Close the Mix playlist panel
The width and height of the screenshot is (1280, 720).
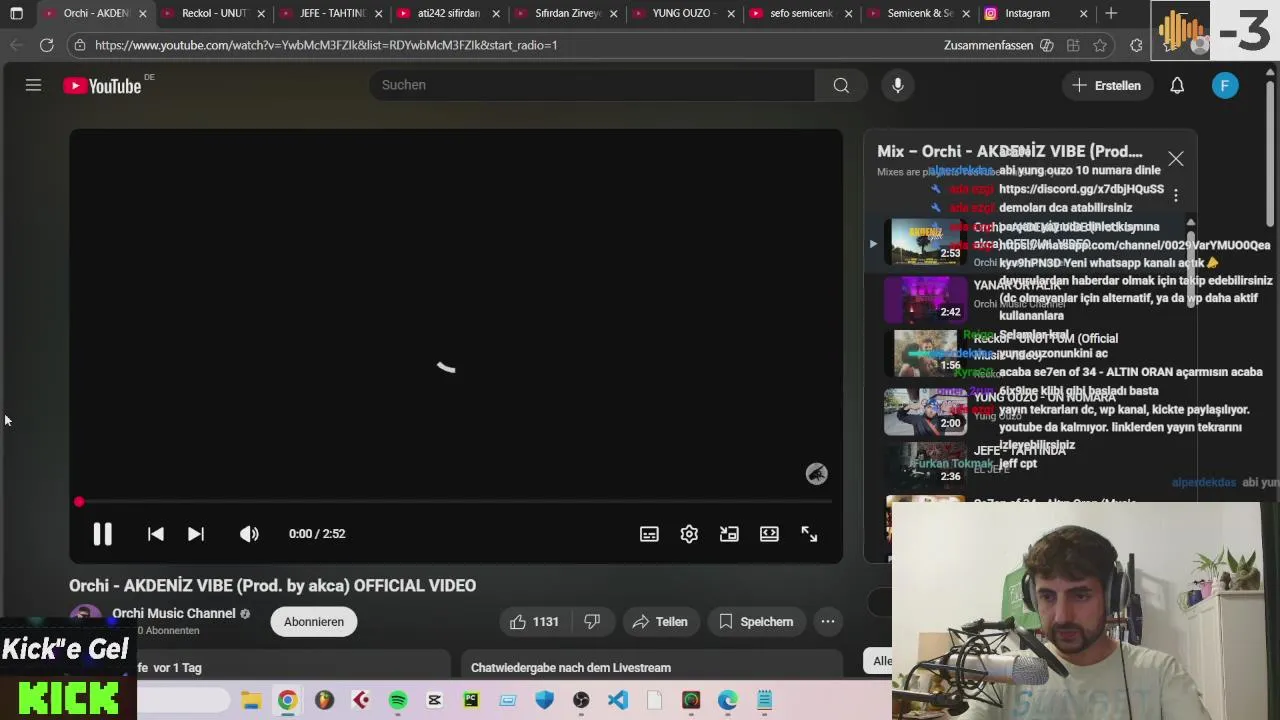coord(1176,159)
